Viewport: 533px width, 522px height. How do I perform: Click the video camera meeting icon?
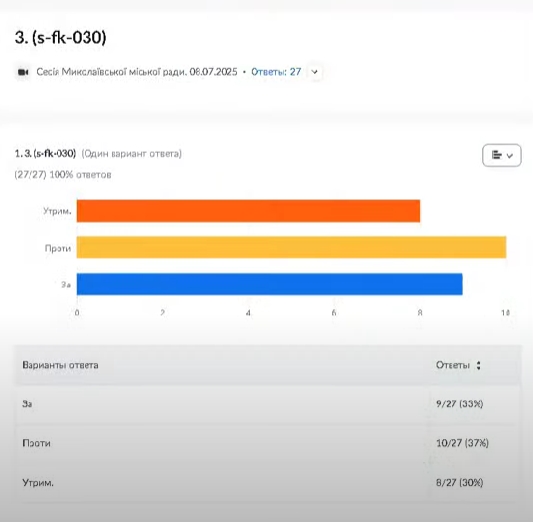coord(23,72)
